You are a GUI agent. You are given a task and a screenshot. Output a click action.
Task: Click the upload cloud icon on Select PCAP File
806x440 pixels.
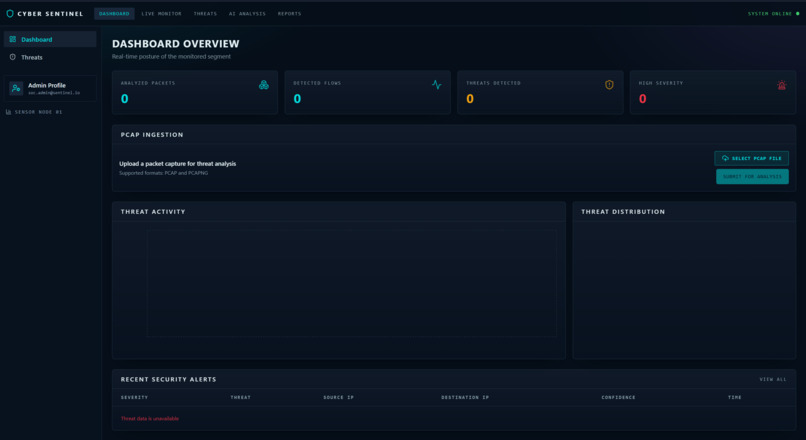click(x=725, y=158)
